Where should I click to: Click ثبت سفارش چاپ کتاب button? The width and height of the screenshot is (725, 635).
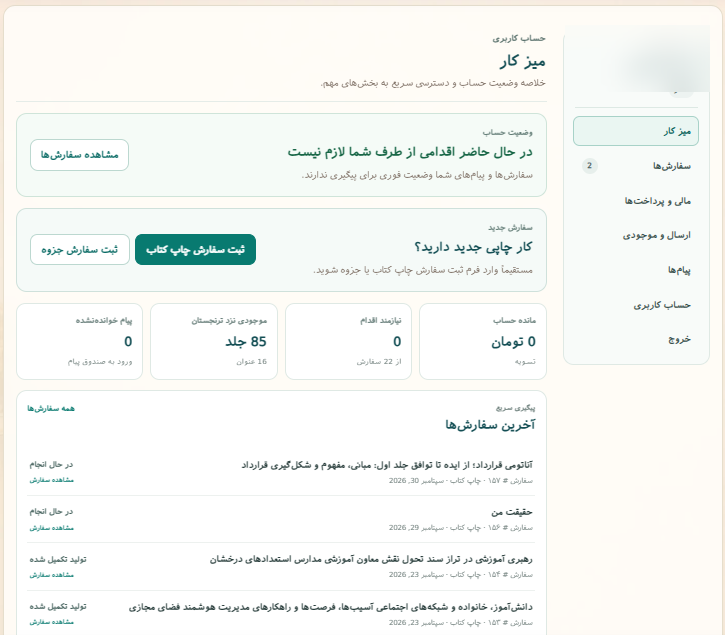tap(195, 250)
